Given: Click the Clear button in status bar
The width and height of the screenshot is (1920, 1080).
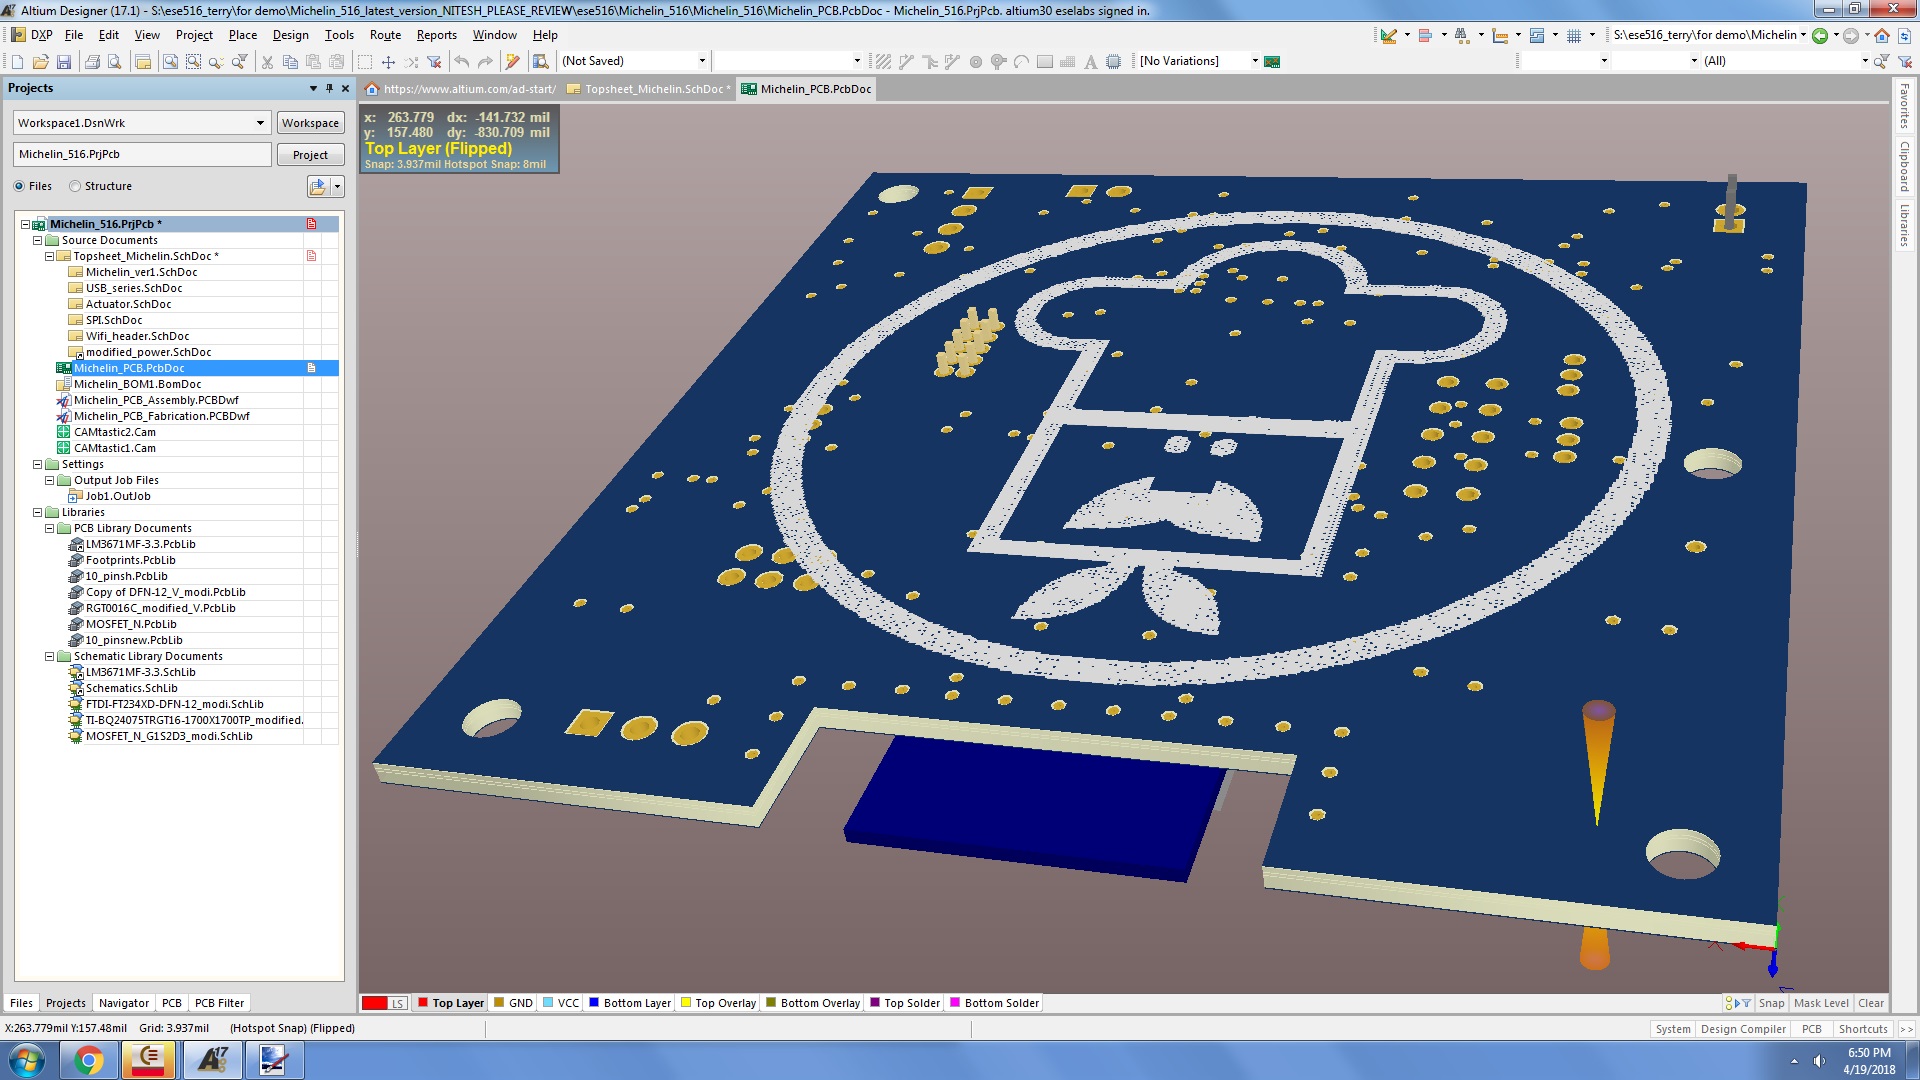Looking at the screenshot, I should click(1870, 1003).
